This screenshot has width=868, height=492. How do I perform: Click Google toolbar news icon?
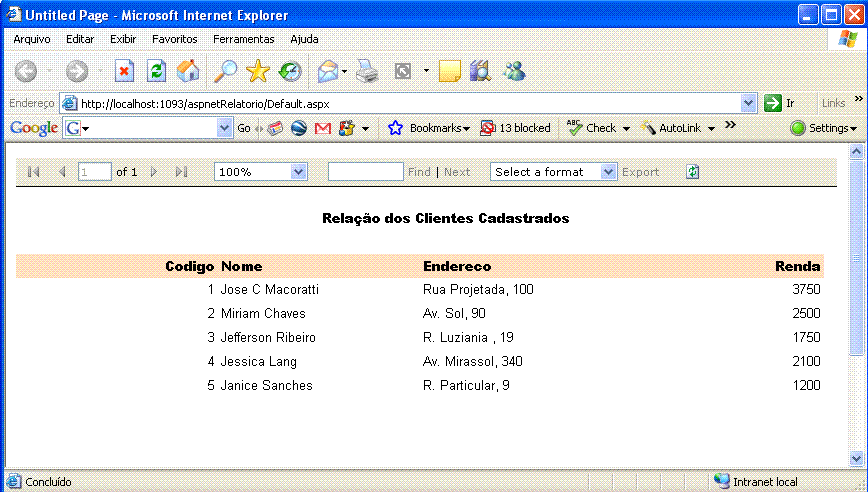click(275, 128)
